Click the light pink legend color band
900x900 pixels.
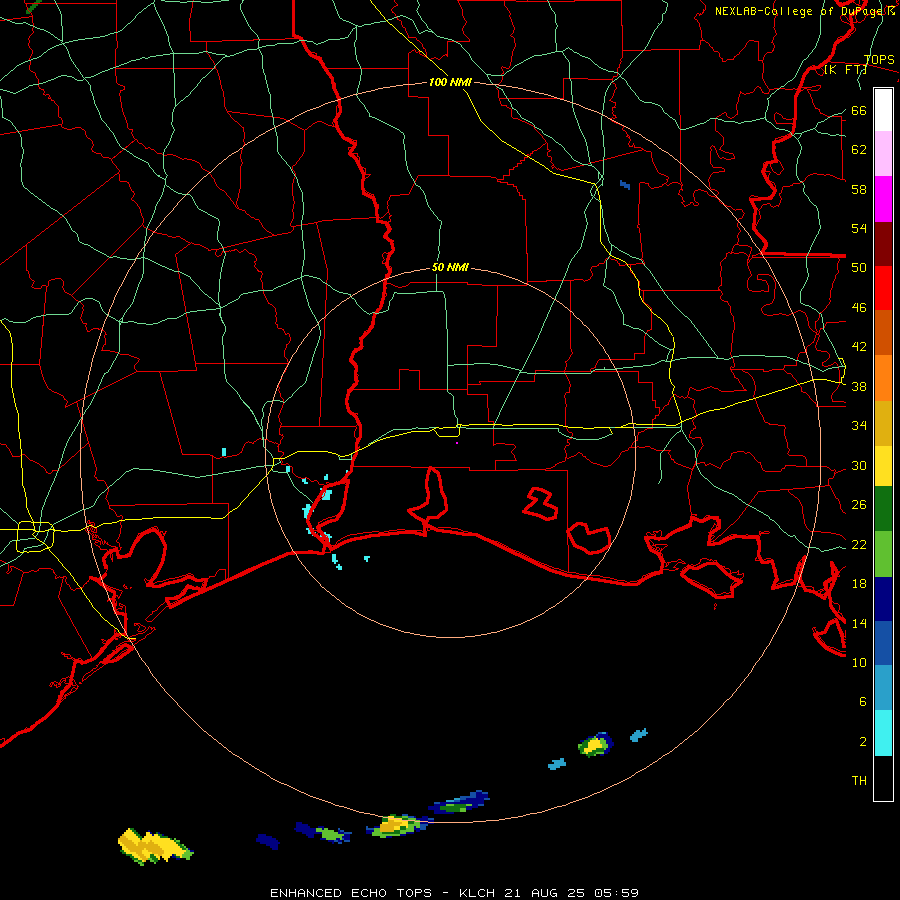click(883, 153)
